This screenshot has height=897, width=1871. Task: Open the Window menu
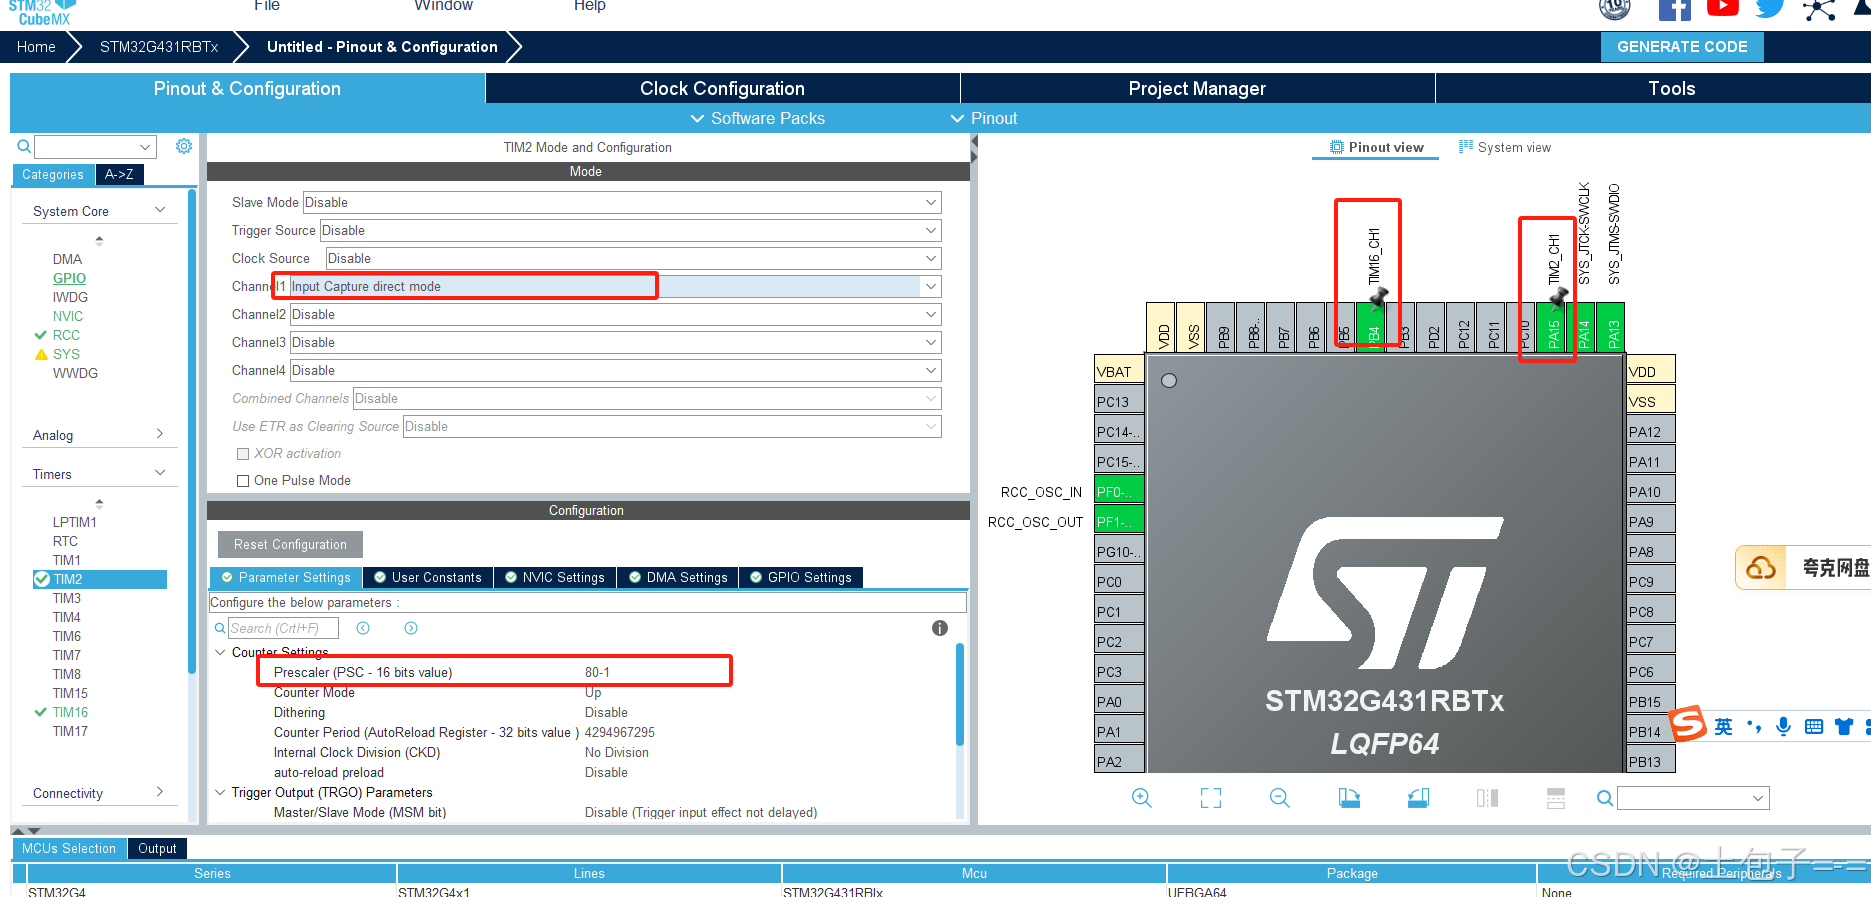(x=443, y=6)
